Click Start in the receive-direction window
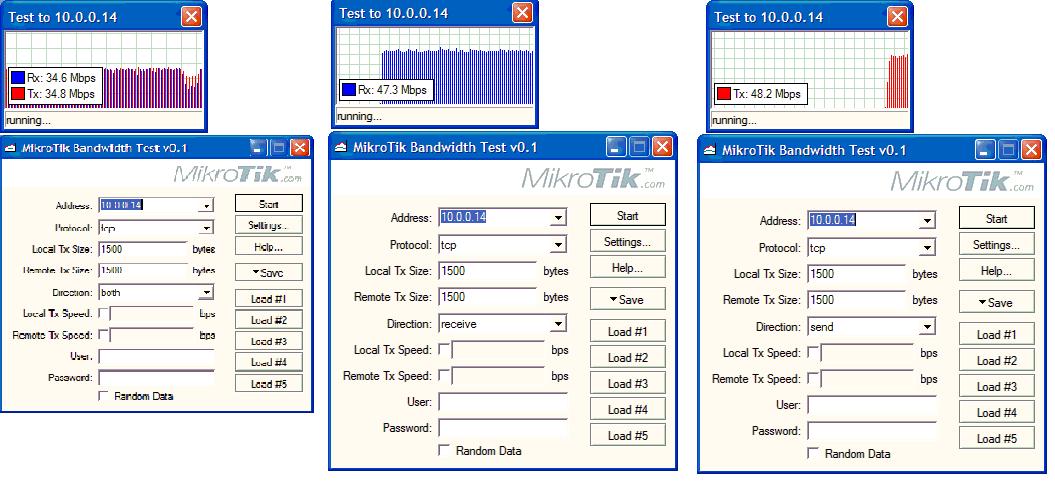 628,215
